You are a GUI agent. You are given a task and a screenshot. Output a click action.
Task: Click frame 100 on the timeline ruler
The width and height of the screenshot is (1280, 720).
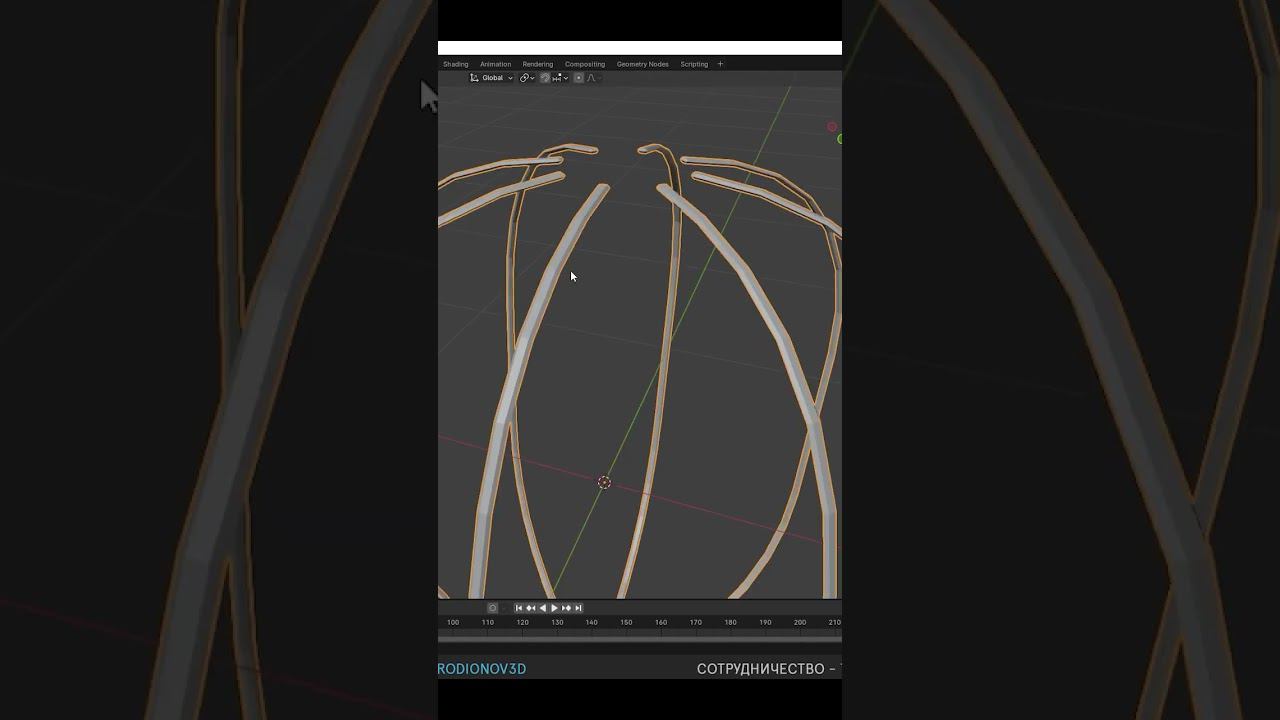tap(453, 622)
